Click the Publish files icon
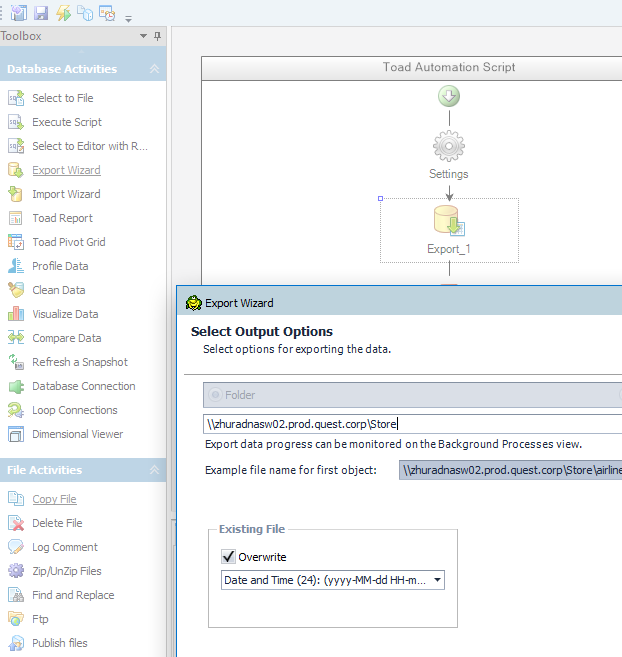This screenshot has height=657, width=622. 16,643
